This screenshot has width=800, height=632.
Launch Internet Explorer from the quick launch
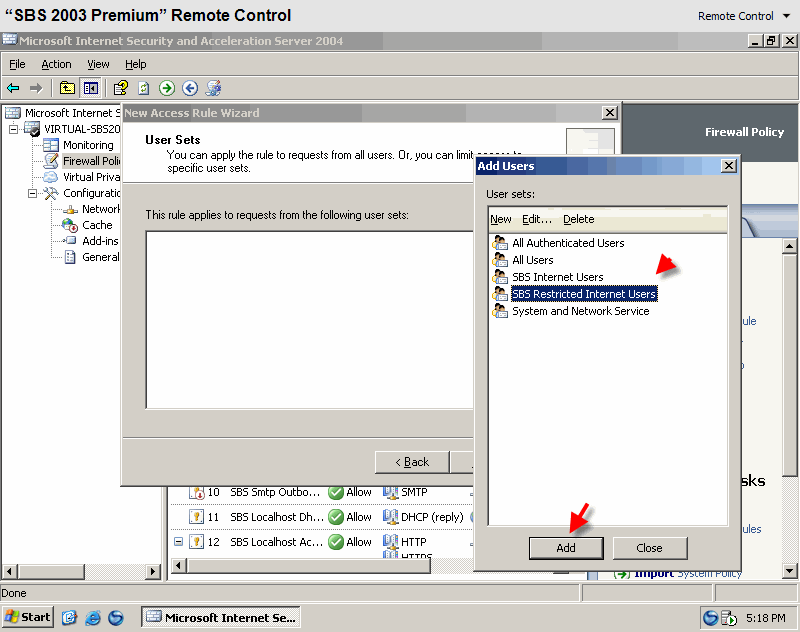(93, 618)
